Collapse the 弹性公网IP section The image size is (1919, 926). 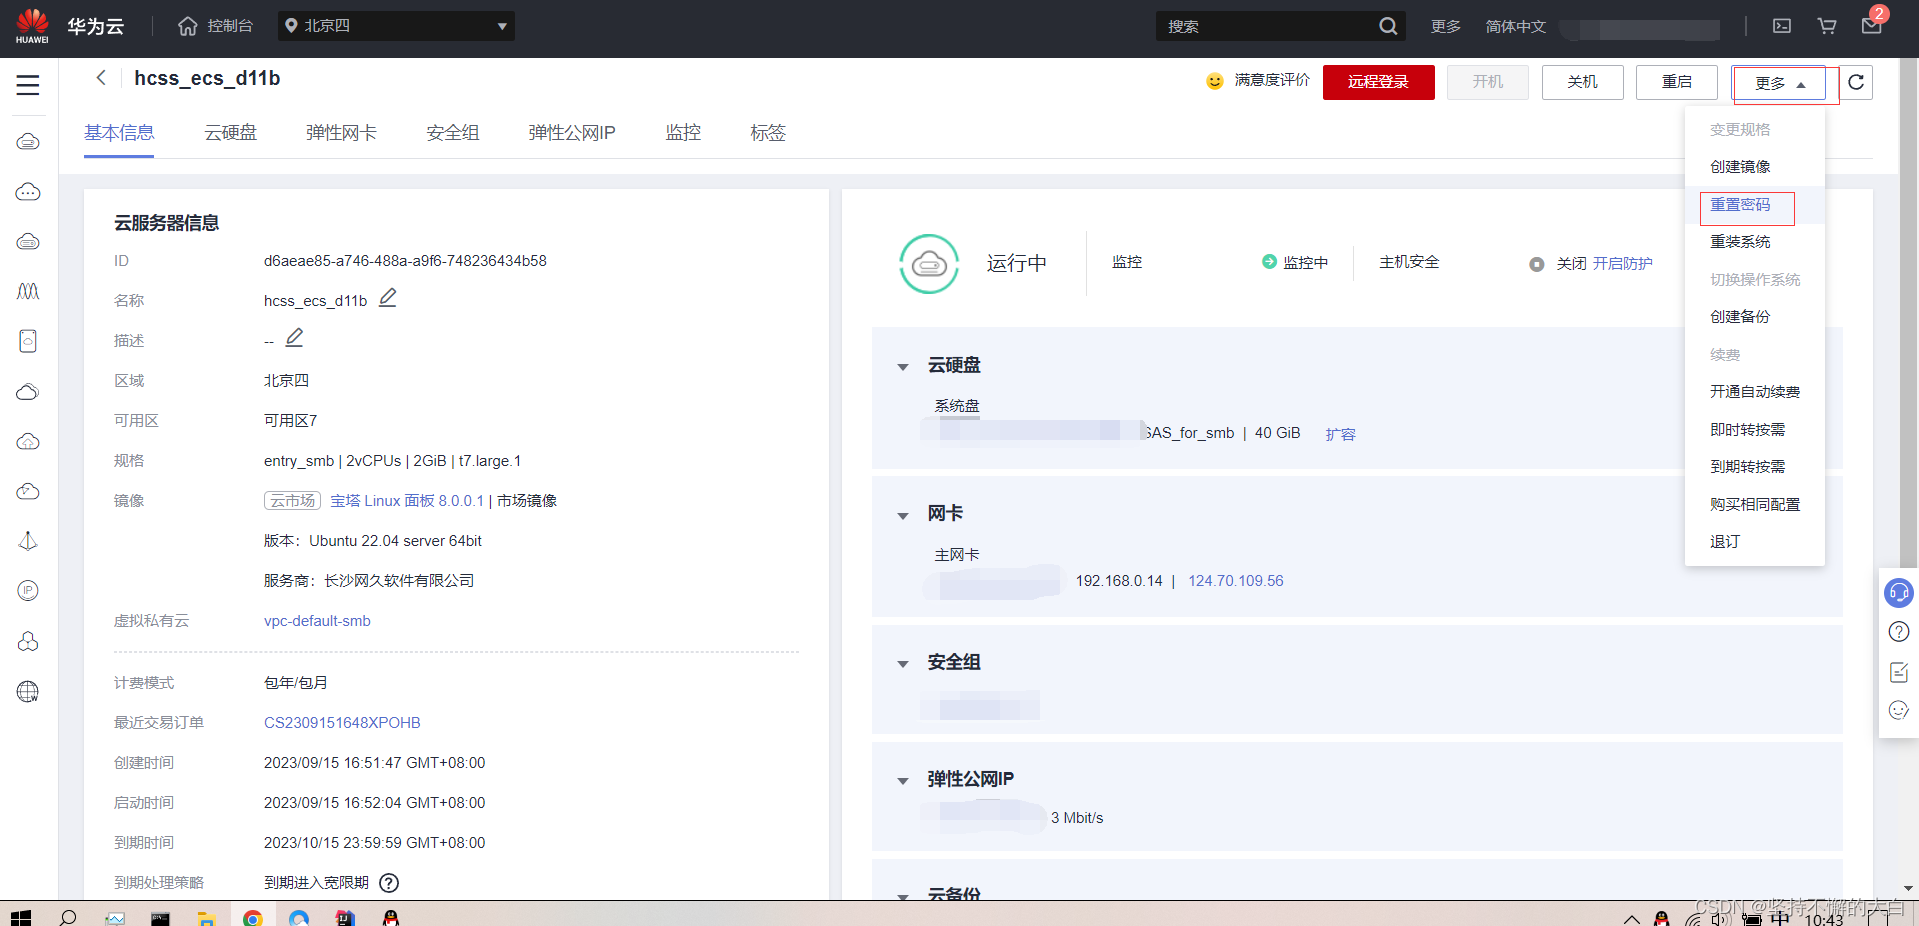coord(903,781)
